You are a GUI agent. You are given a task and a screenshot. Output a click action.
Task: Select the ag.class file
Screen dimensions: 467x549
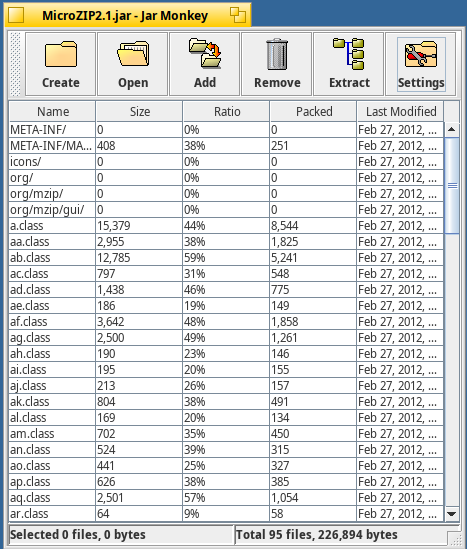(226, 338)
